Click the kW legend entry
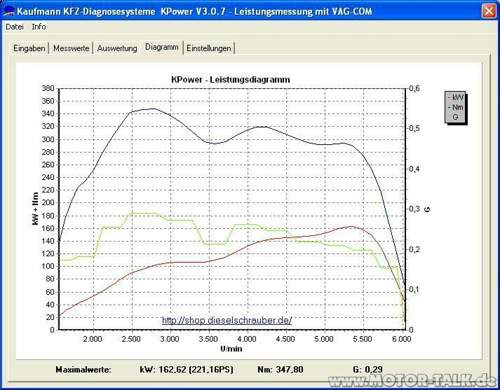 click(x=456, y=97)
